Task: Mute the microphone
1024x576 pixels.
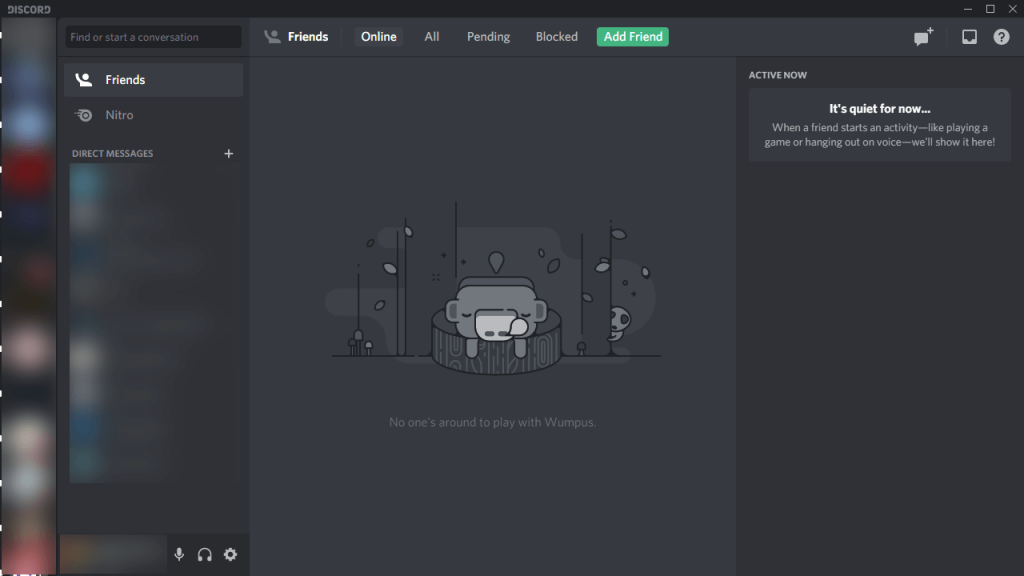Action: pyautogui.click(x=179, y=554)
